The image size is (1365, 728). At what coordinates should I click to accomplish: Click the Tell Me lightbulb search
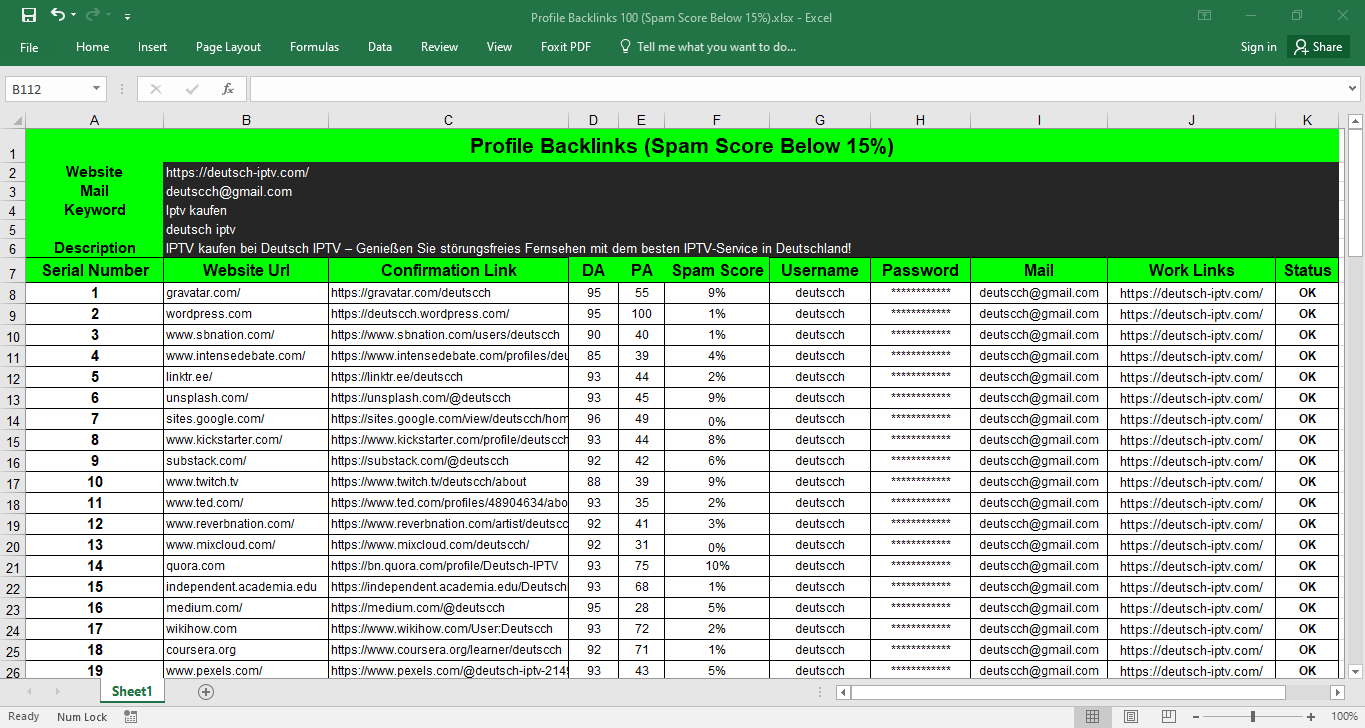pos(623,46)
